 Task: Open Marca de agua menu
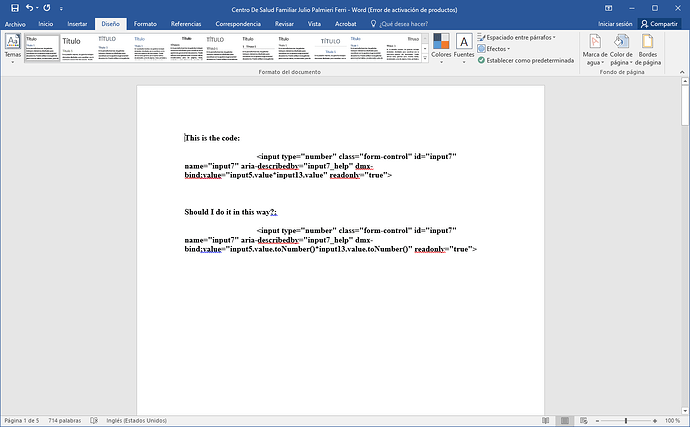(595, 50)
